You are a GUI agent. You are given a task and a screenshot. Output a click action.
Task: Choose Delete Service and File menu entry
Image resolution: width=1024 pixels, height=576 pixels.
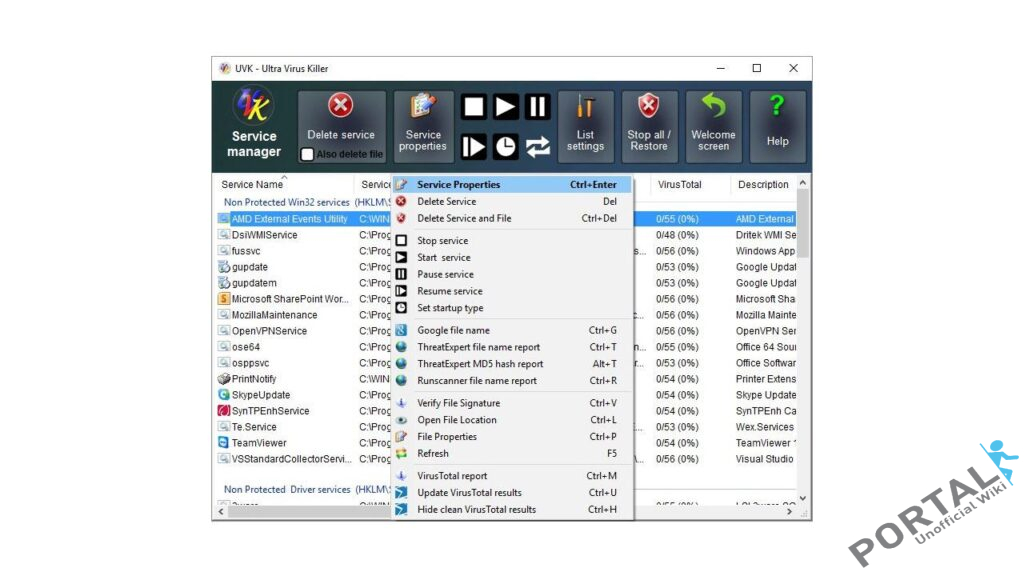click(x=513, y=218)
